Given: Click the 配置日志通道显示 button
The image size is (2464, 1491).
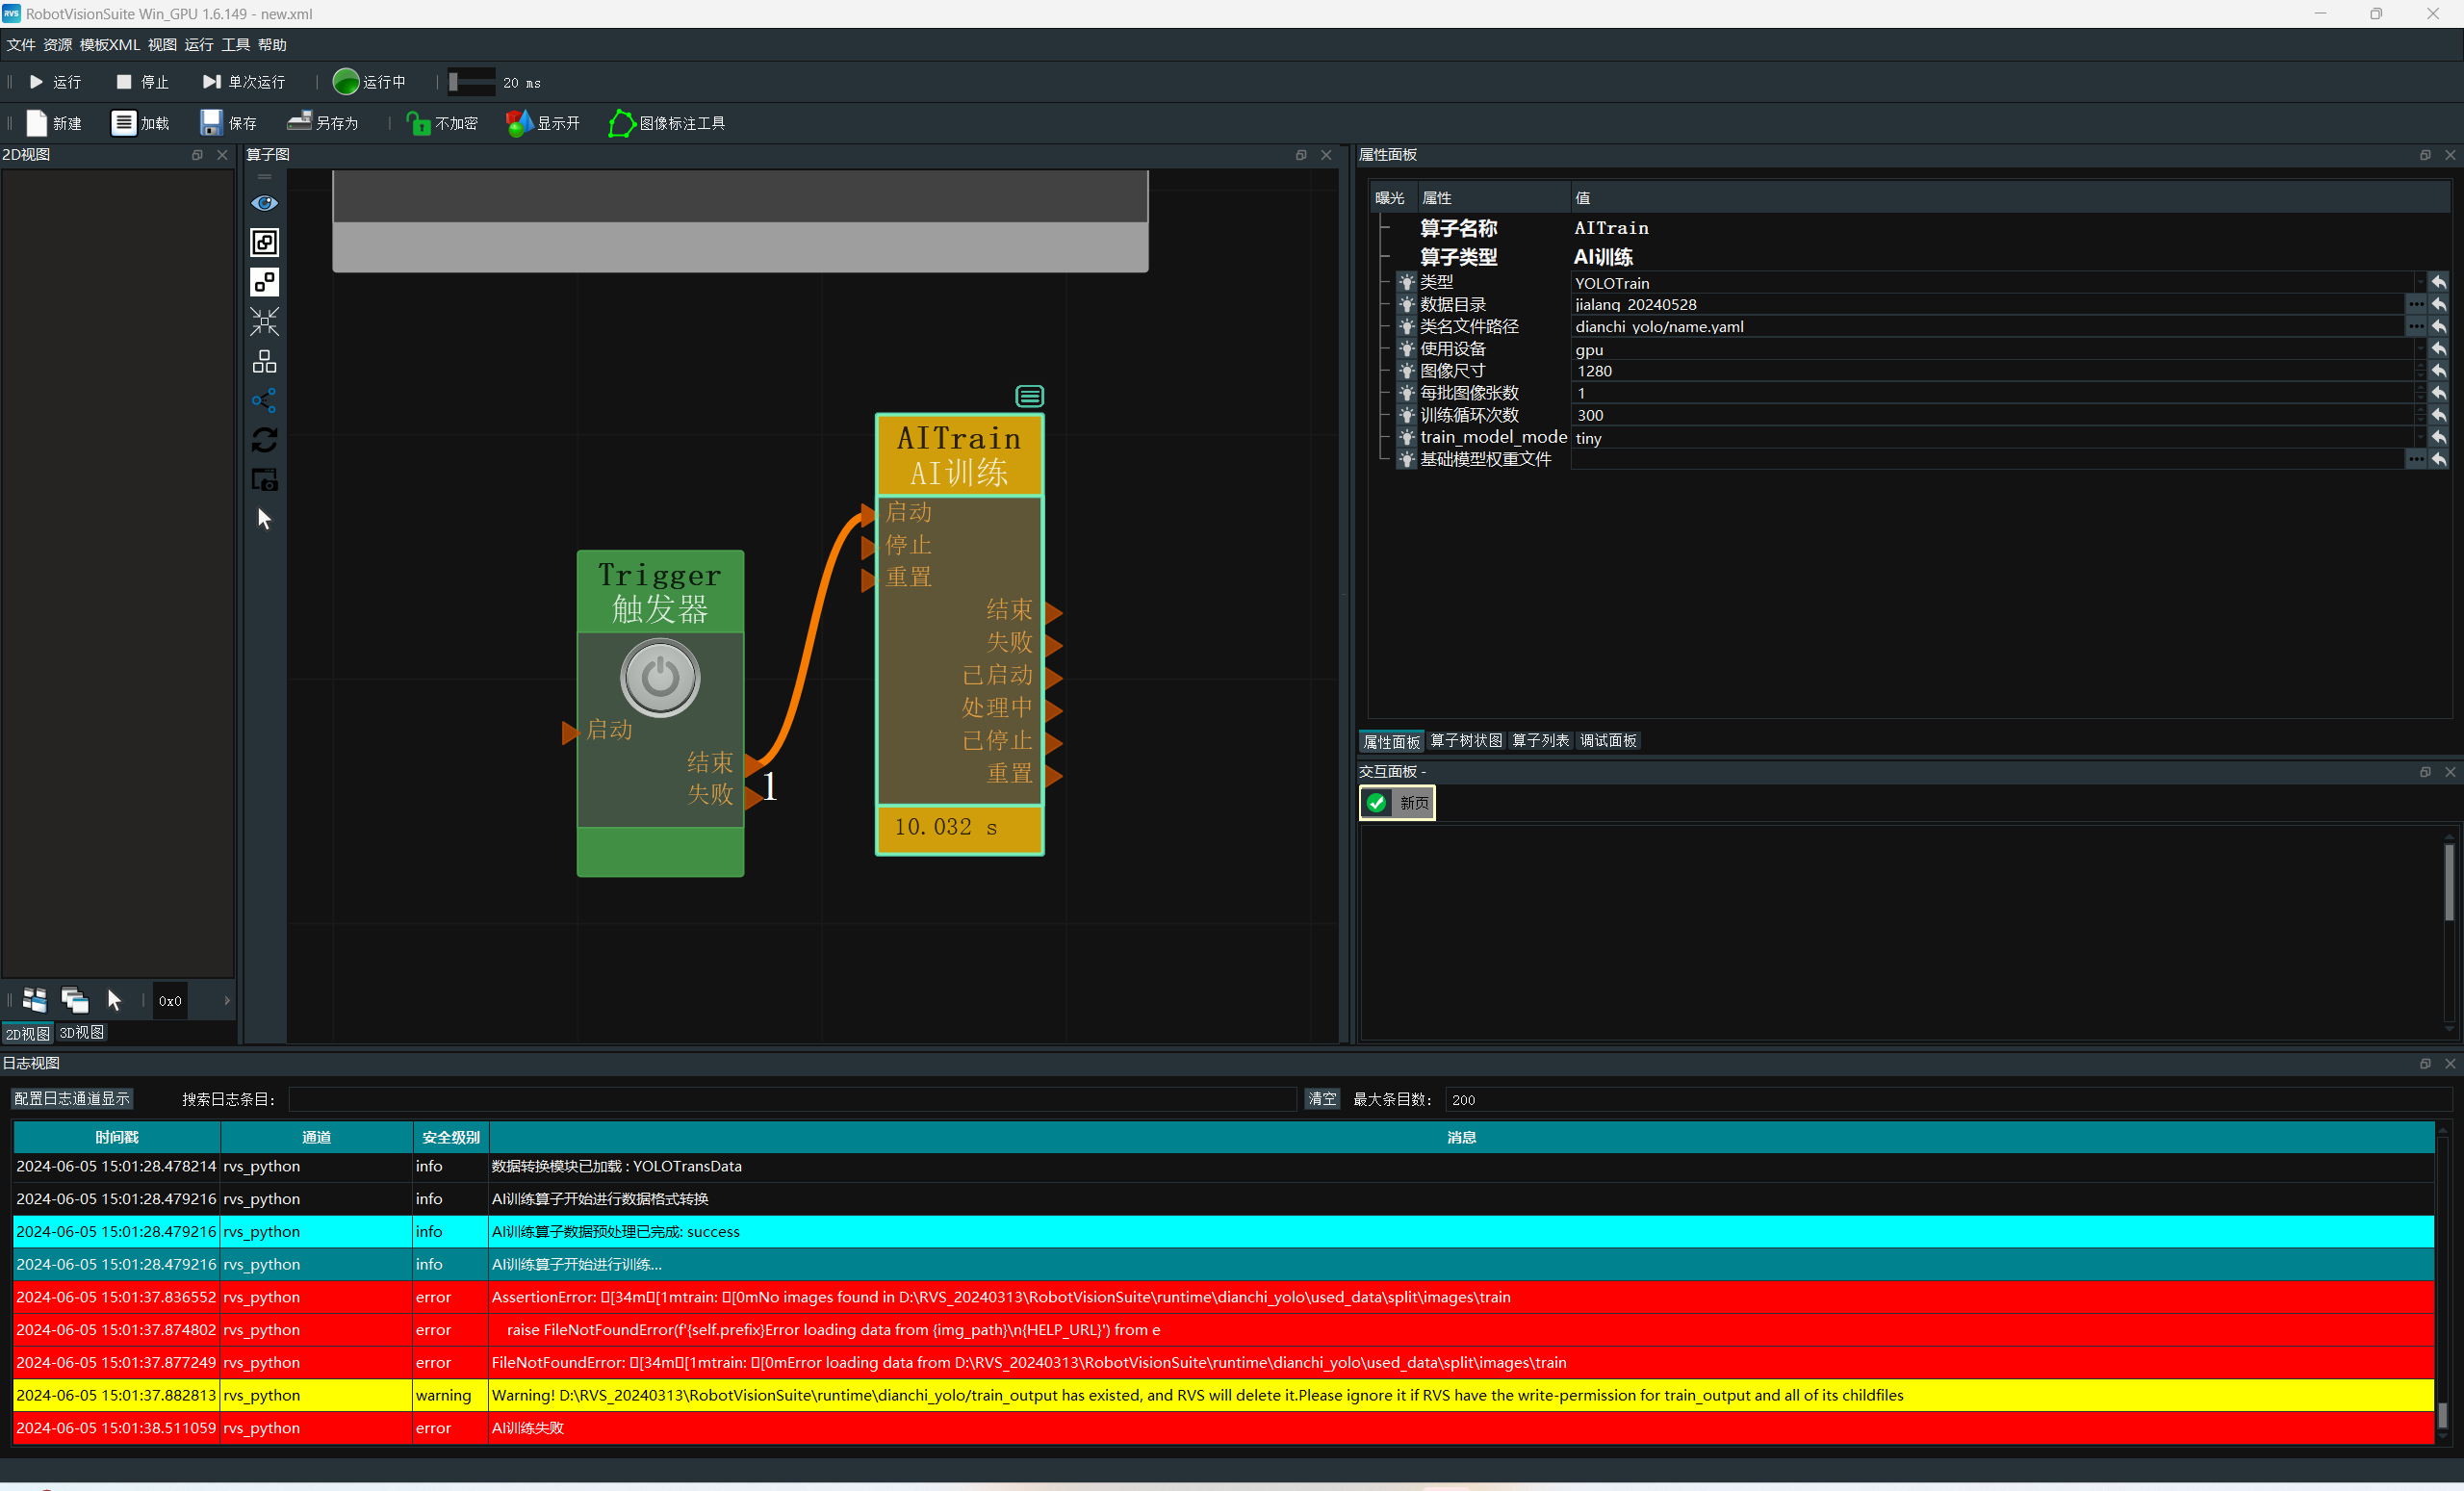Looking at the screenshot, I should [72, 1099].
